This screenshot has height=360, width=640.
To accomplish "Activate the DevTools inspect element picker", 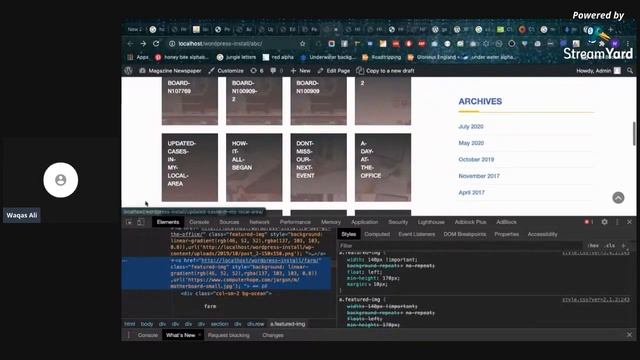I will (129, 222).
